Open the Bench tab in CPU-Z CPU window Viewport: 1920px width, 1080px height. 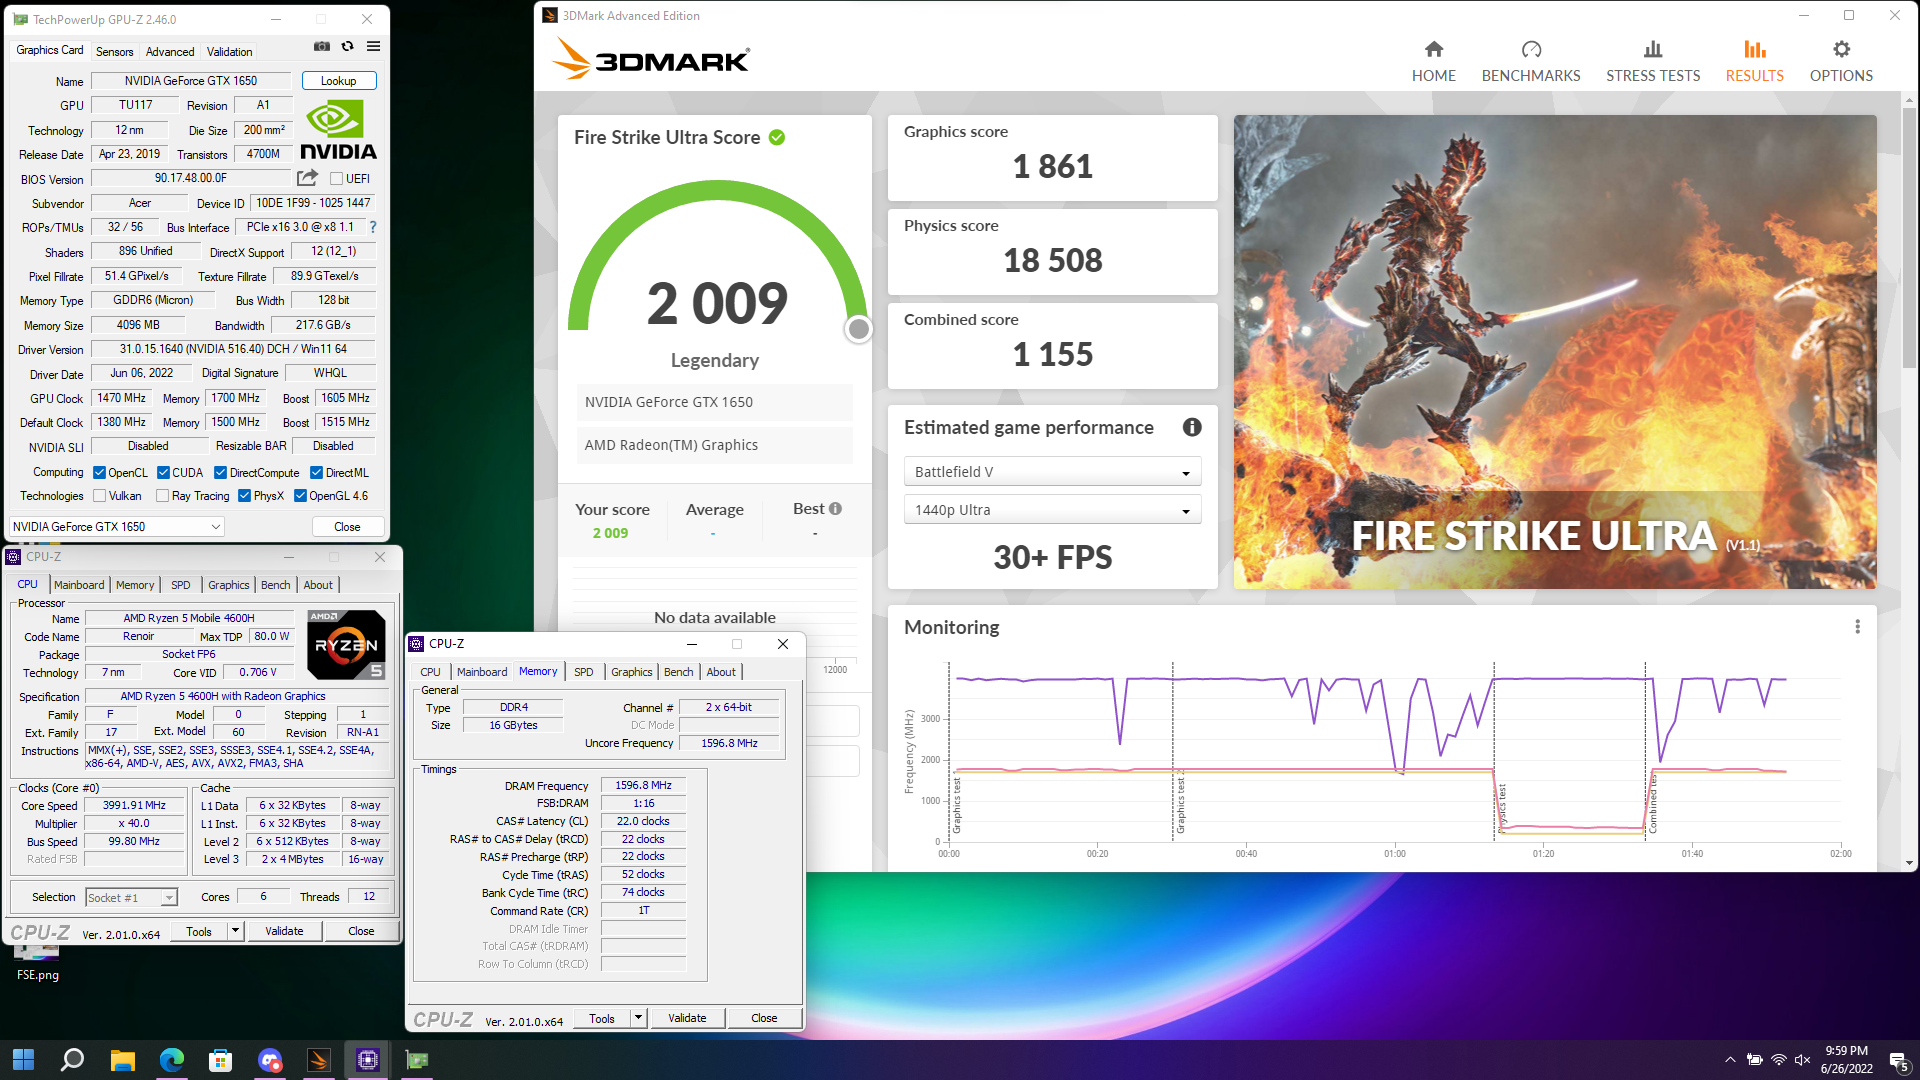[276, 585]
